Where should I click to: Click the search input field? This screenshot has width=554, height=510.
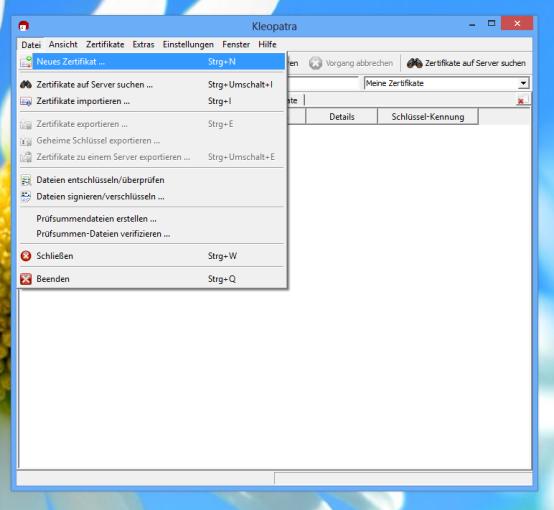coord(323,83)
